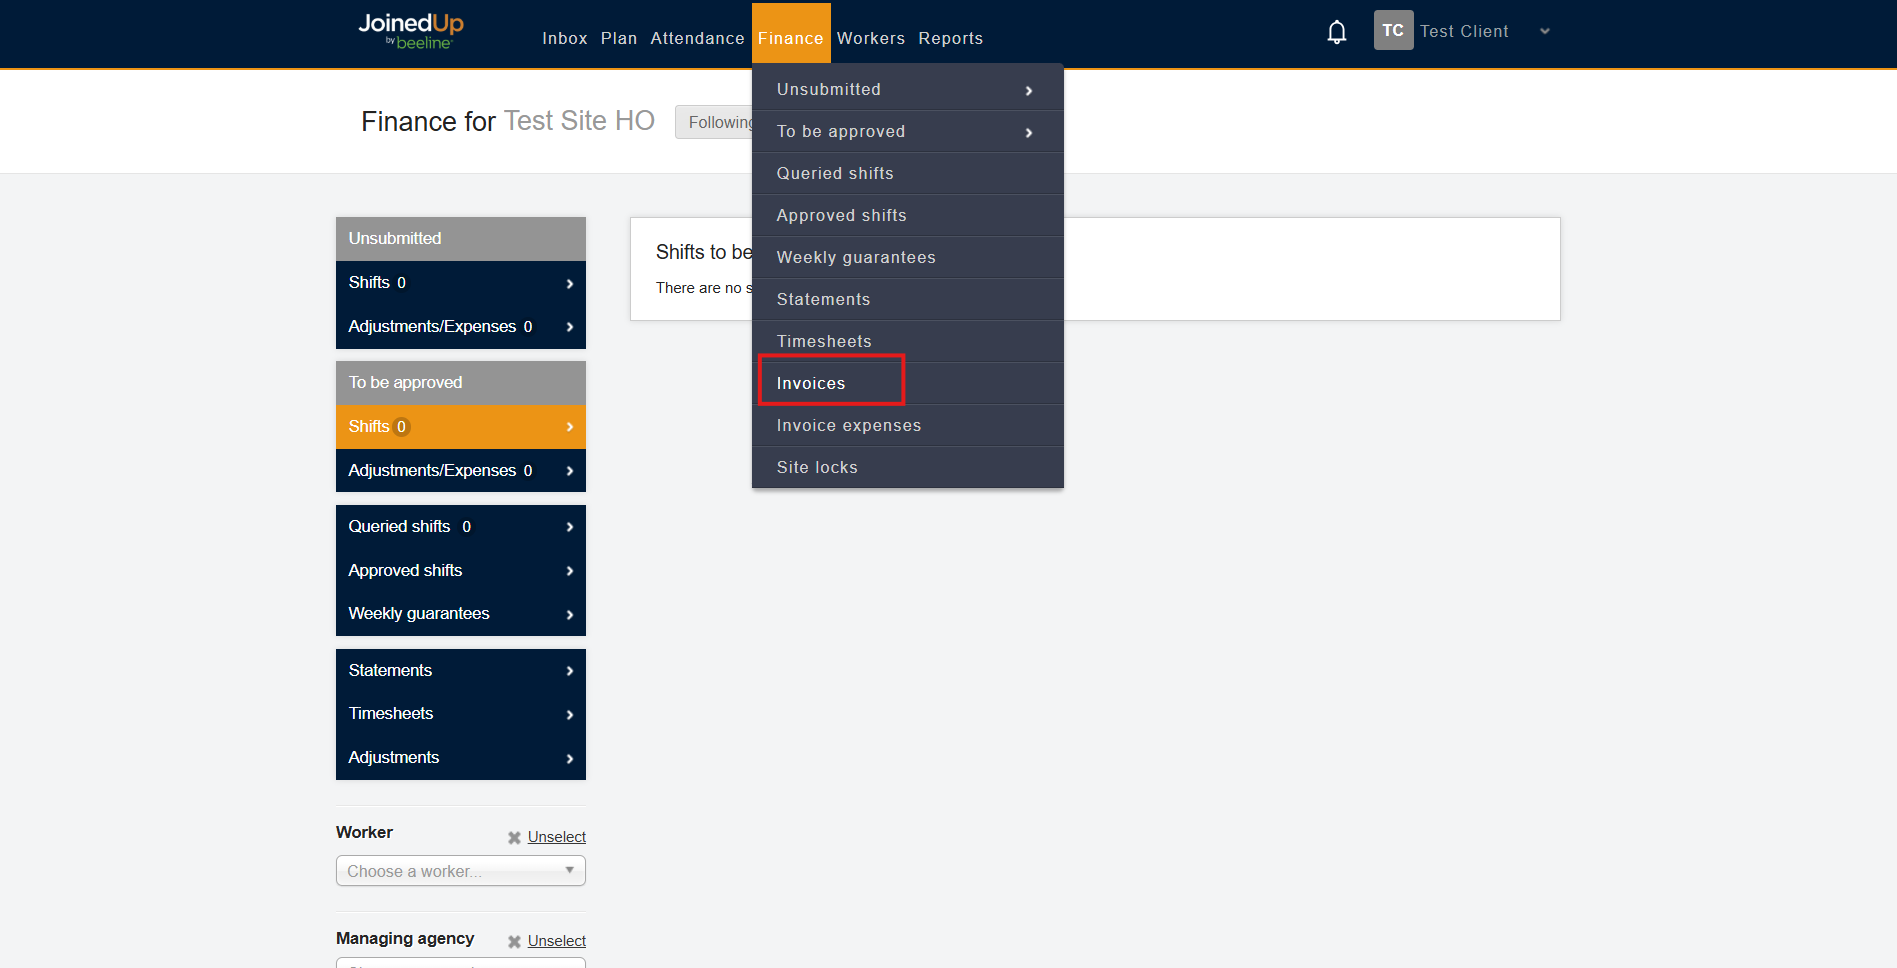Go to the Workers tab
Viewport: 1897px width, 968px height.
870,38
